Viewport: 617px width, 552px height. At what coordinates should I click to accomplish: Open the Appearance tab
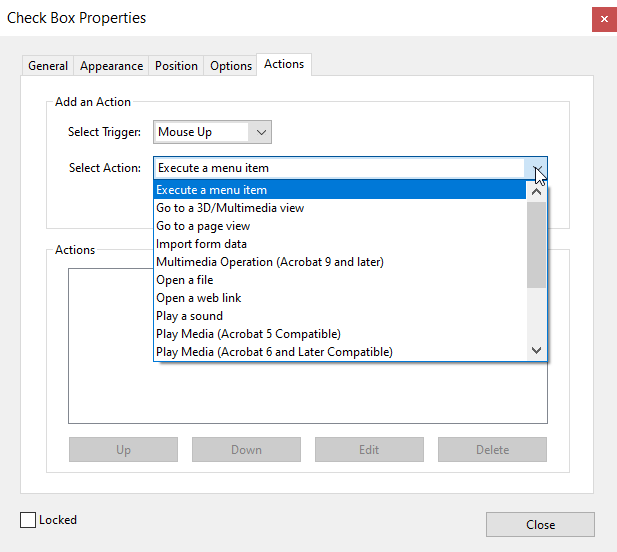(x=111, y=66)
